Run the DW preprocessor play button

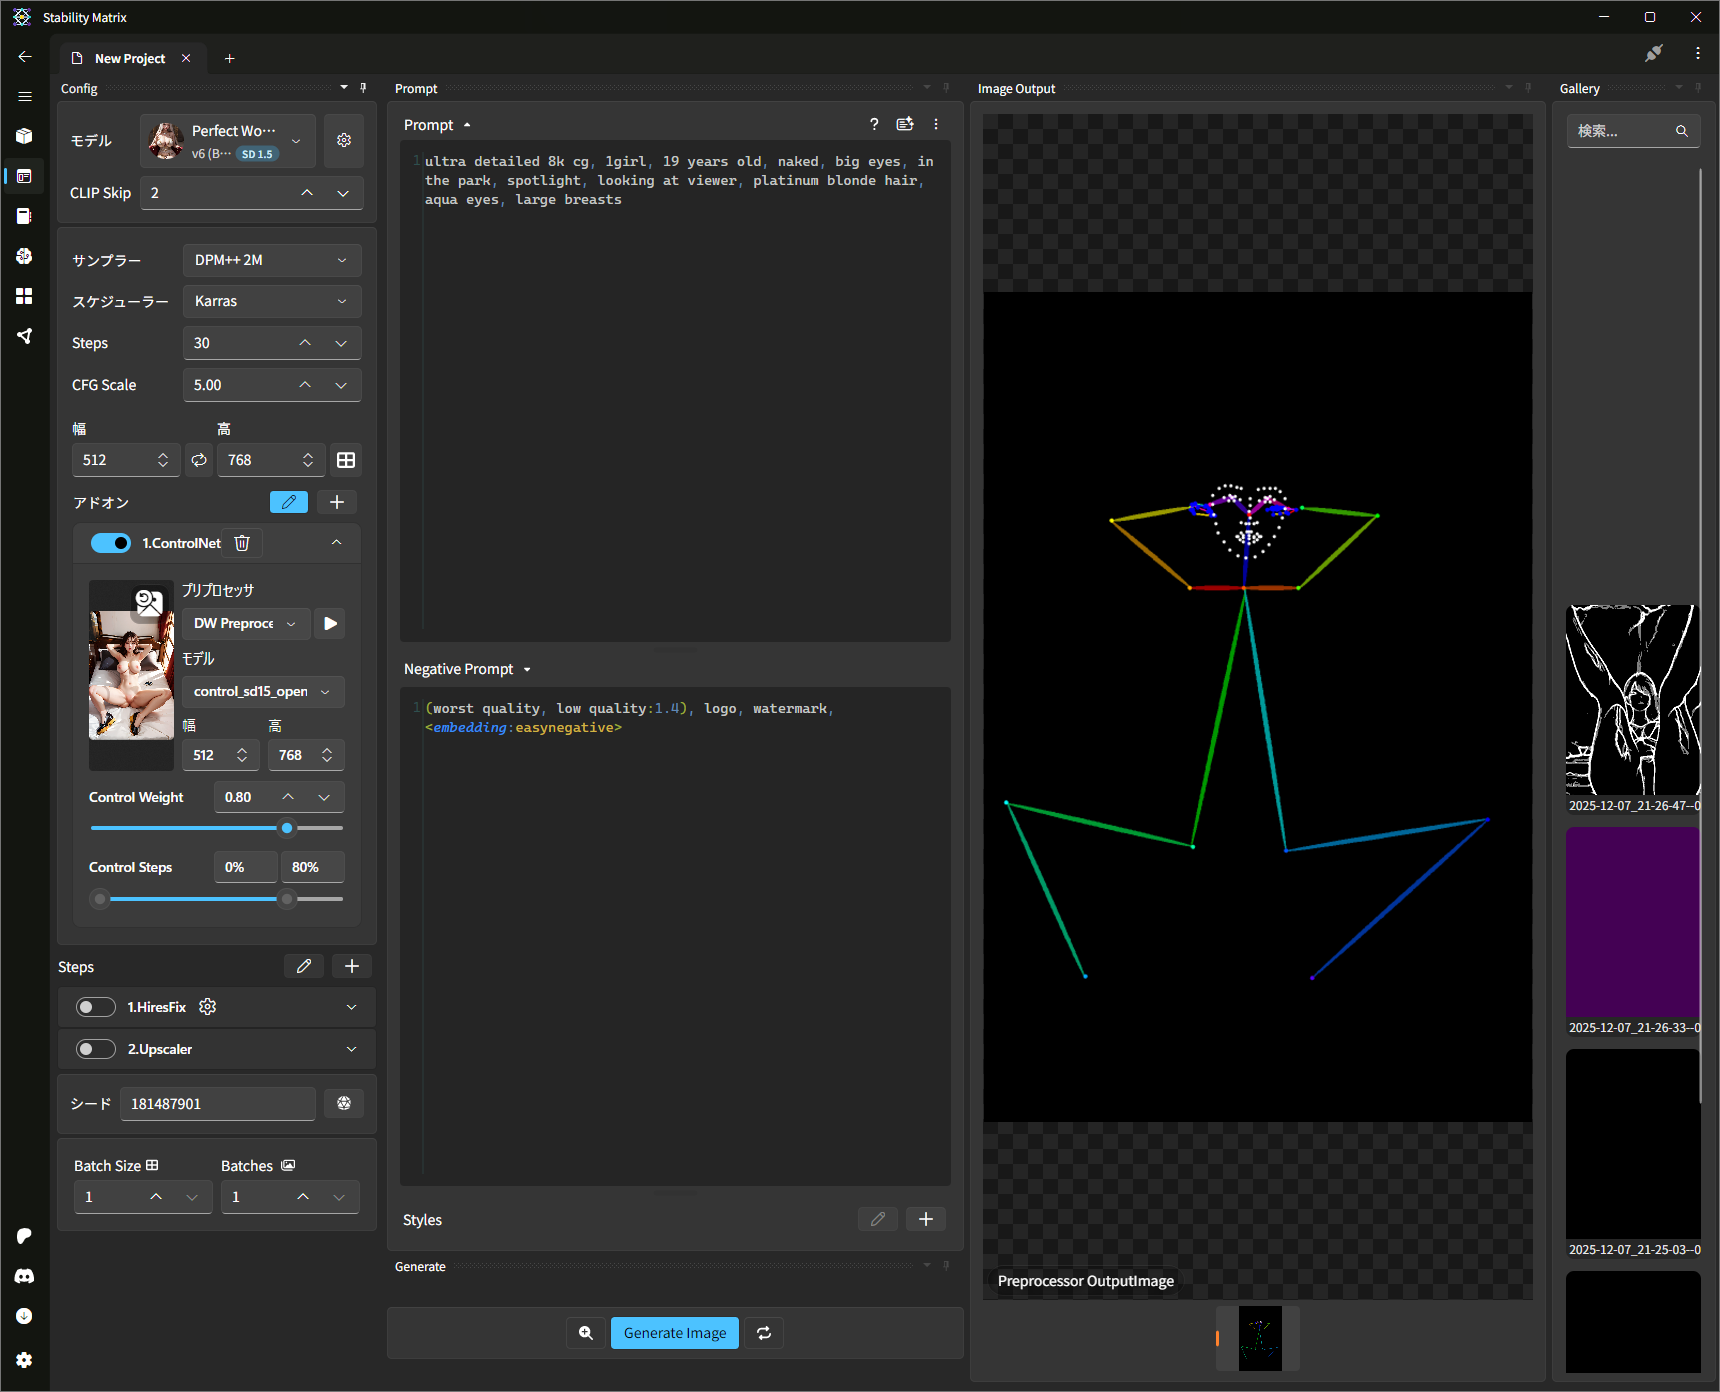tap(330, 623)
